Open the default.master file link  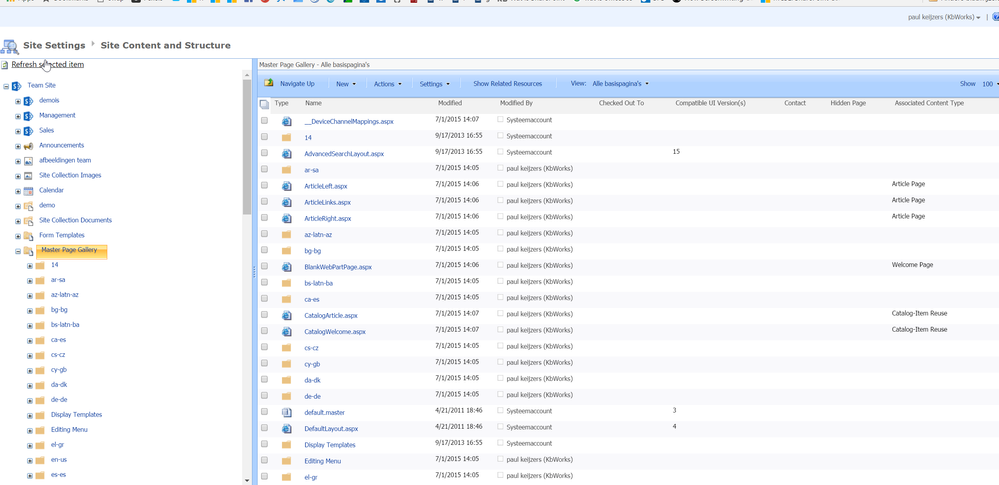click(324, 413)
